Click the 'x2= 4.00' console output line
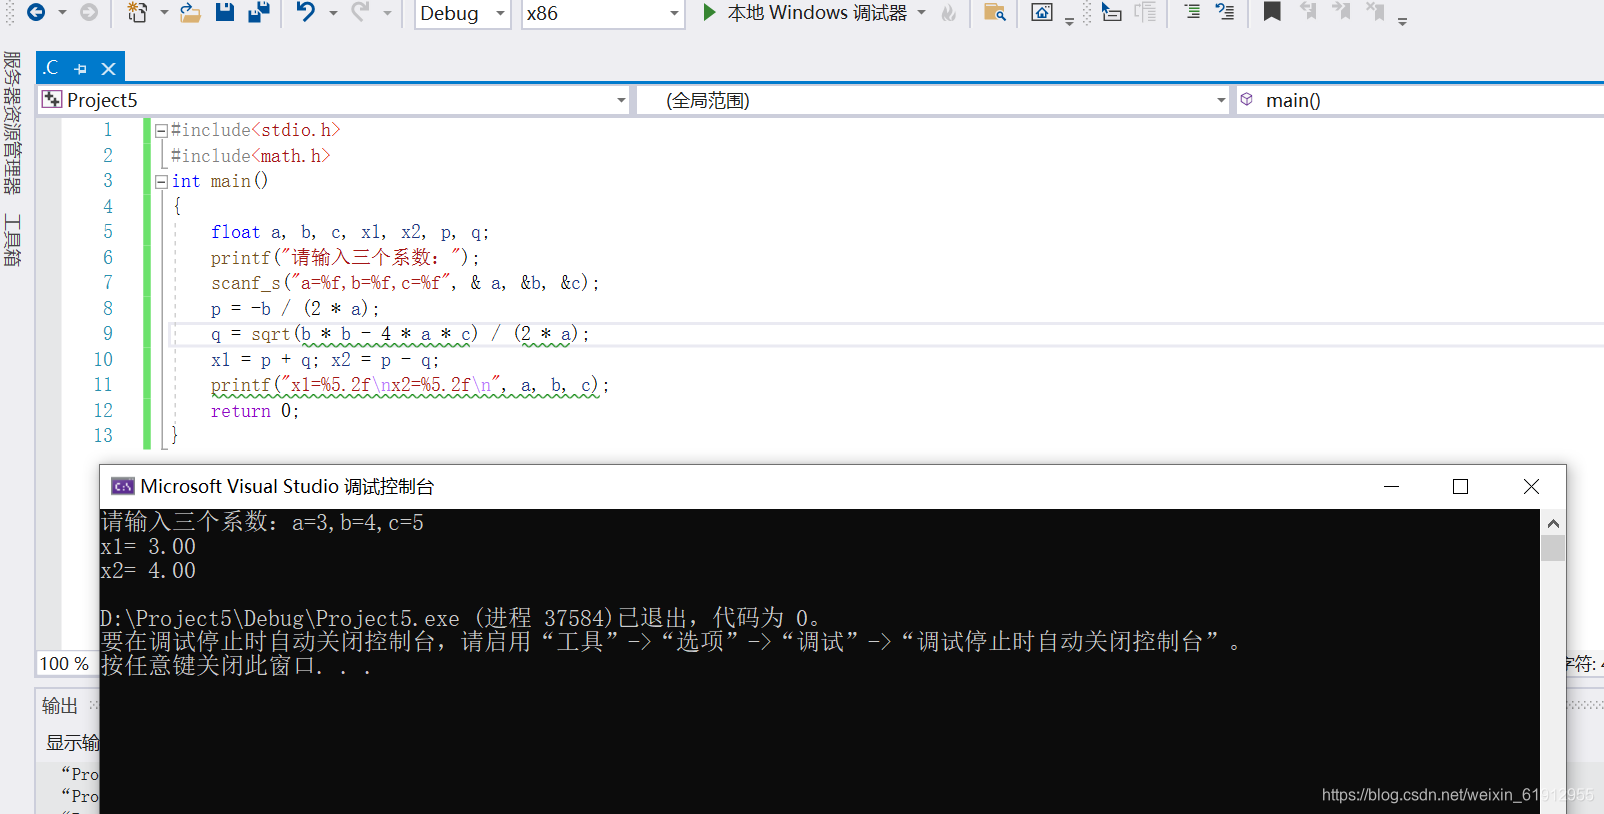This screenshot has width=1604, height=814. click(148, 571)
